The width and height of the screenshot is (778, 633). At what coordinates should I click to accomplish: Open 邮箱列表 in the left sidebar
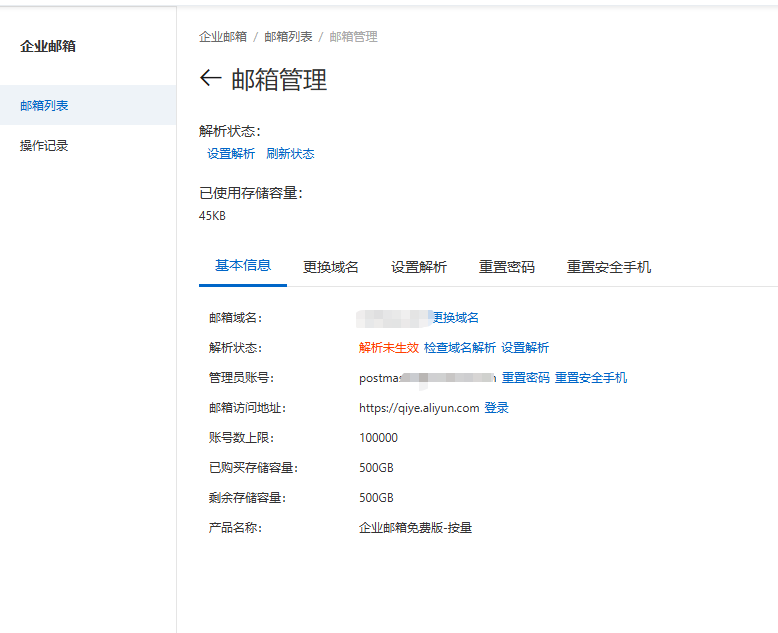tap(44, 106)
